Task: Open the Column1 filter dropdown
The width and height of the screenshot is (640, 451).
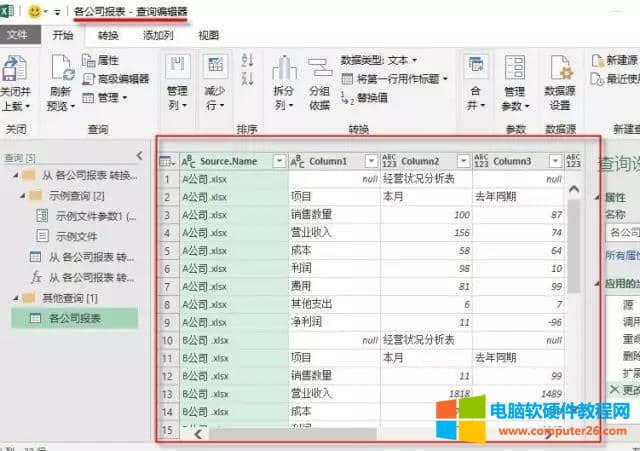Action: (x=371, y=161)
